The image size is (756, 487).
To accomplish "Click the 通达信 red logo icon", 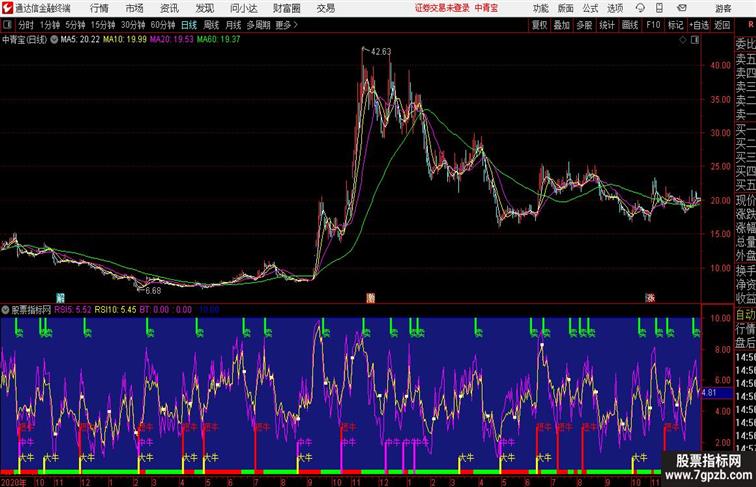I will [7, 8].
